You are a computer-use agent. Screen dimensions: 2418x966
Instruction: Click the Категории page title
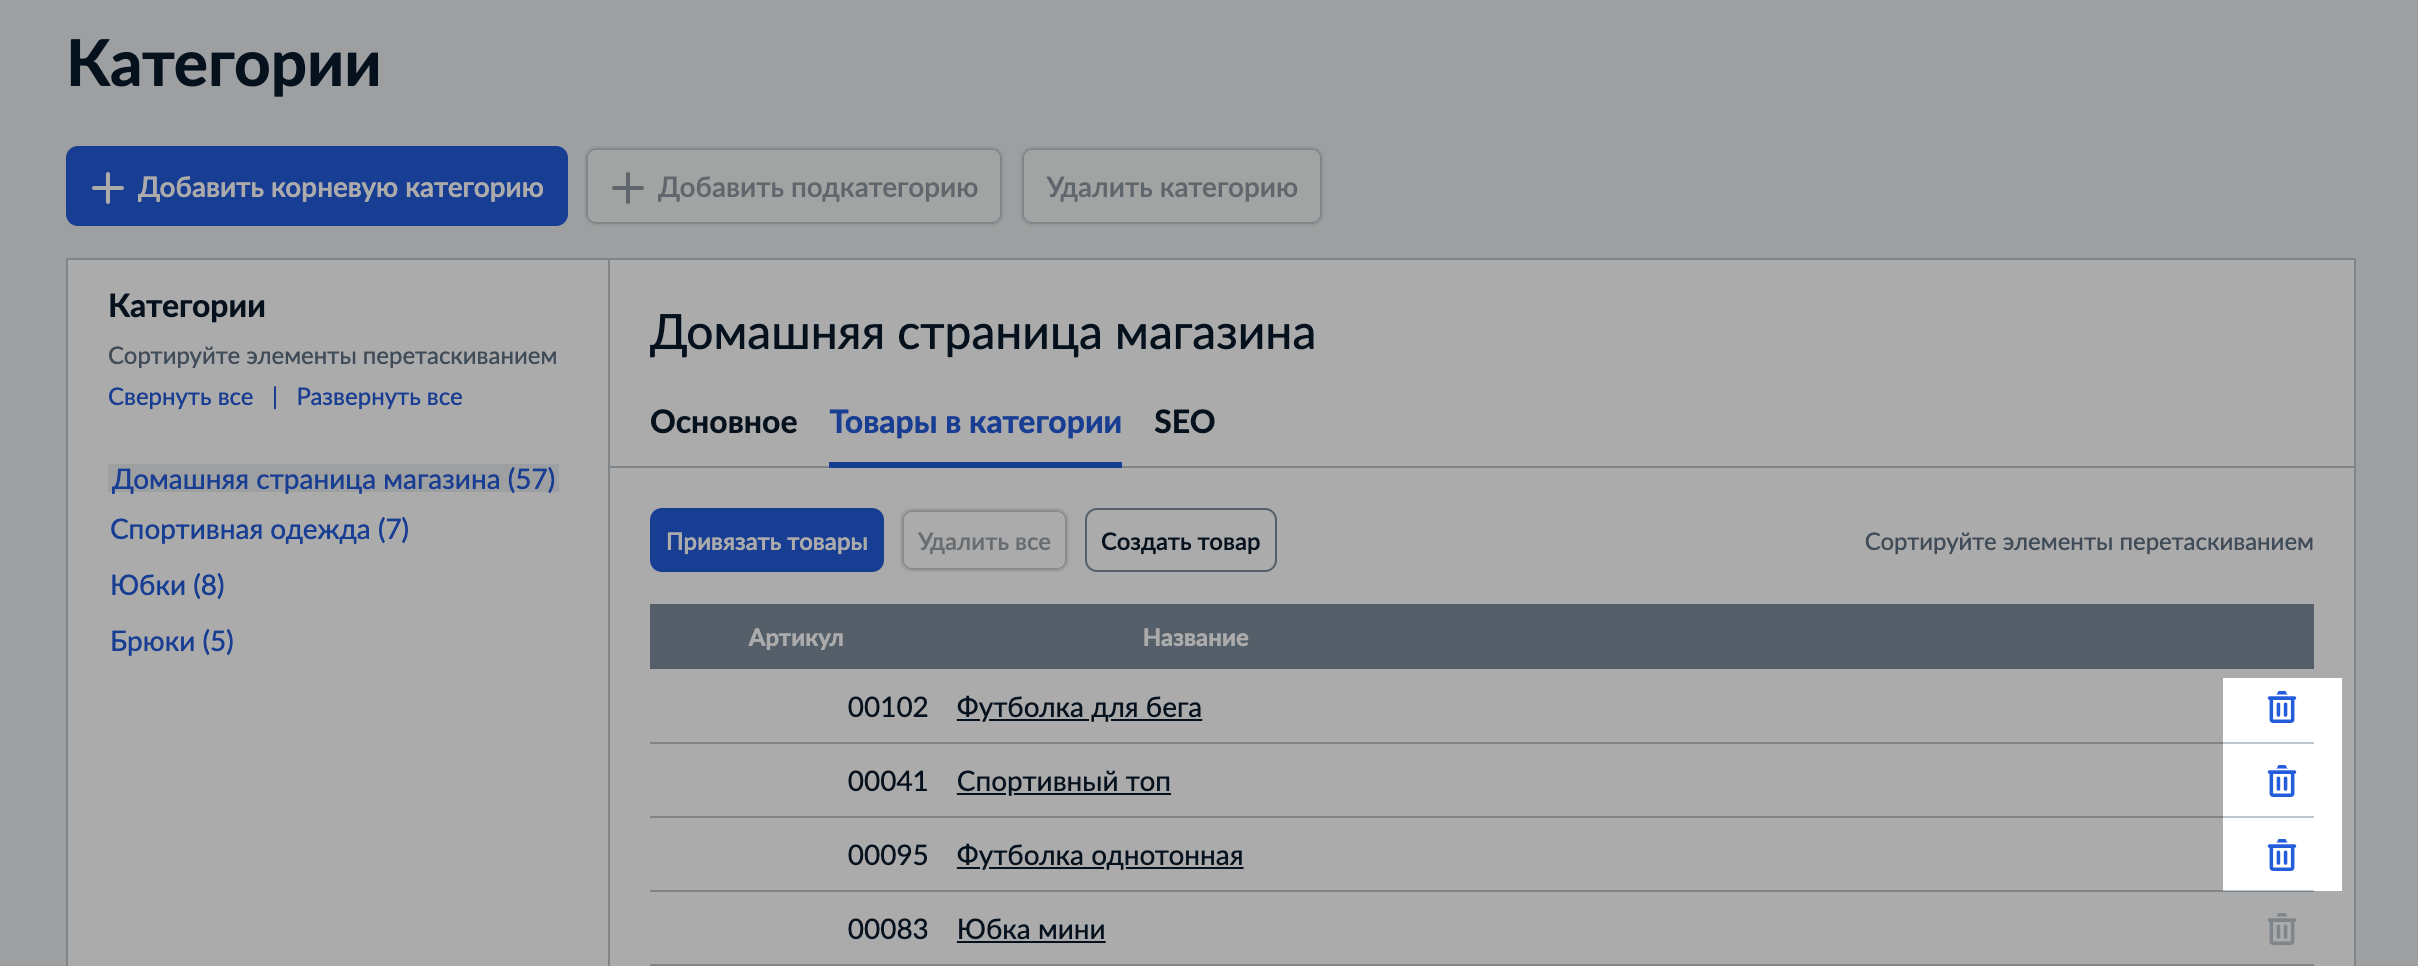click(x=224, y=63)
